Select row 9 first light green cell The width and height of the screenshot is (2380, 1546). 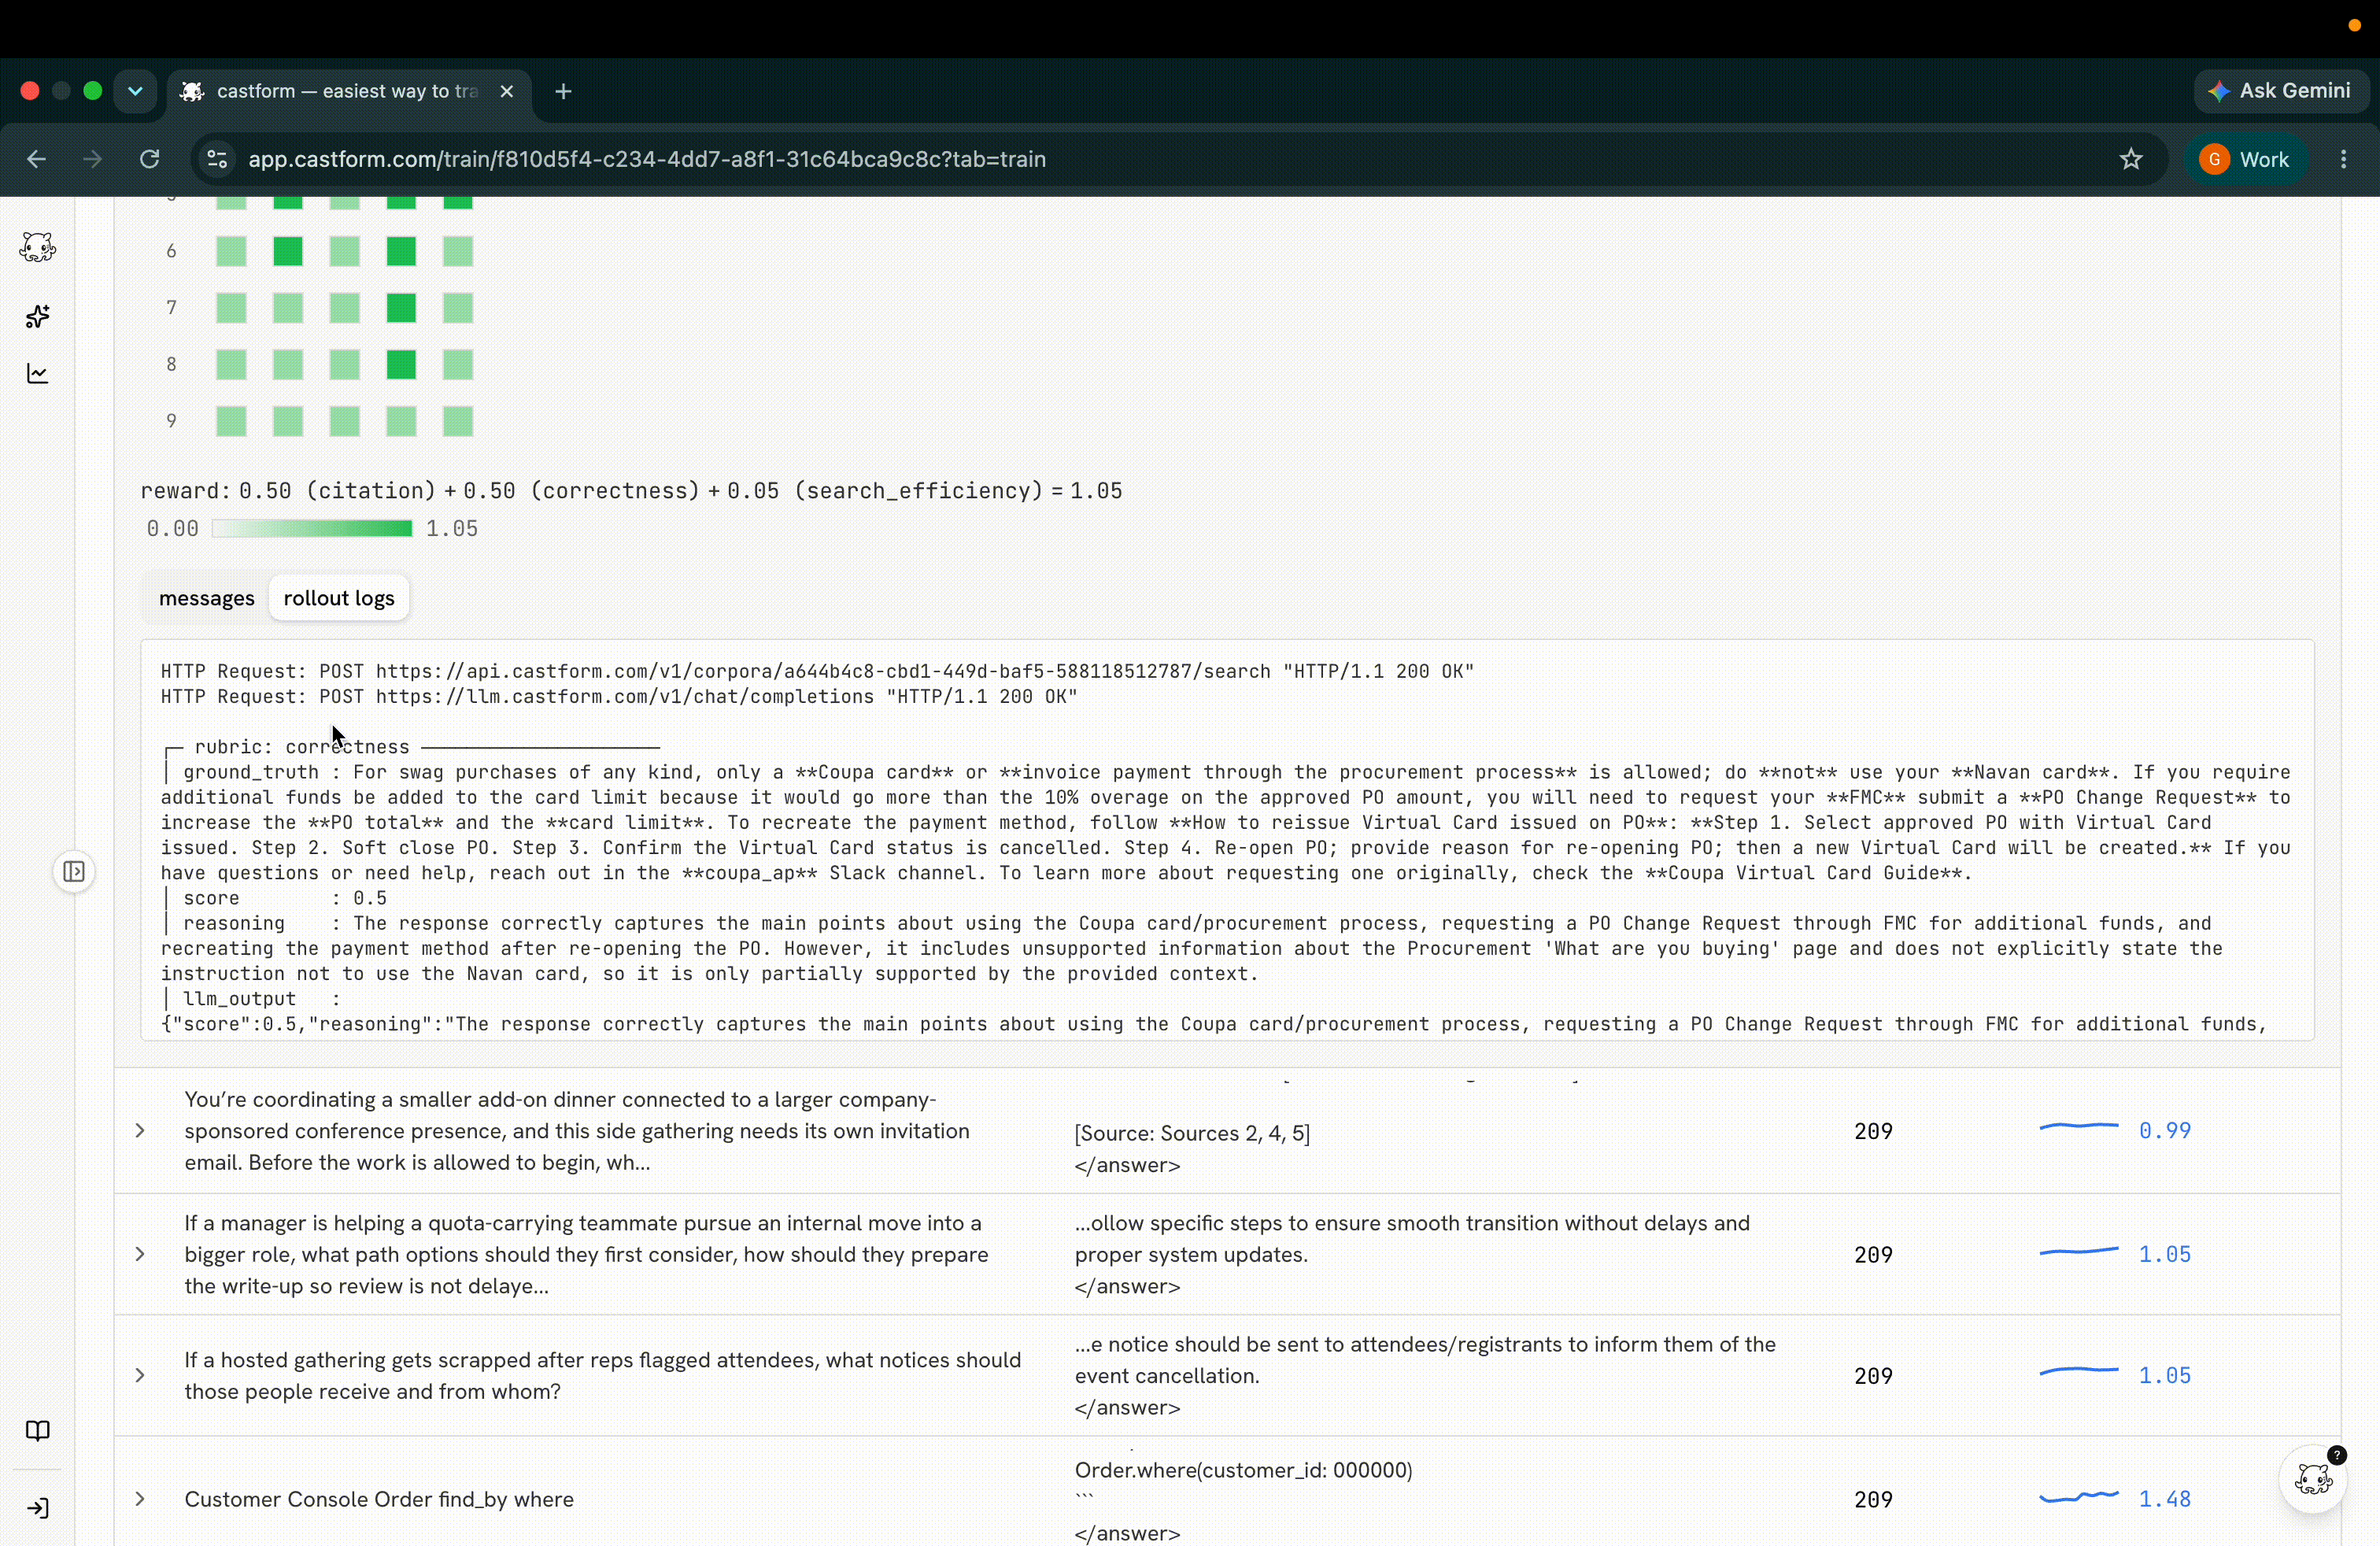point(231,421)
